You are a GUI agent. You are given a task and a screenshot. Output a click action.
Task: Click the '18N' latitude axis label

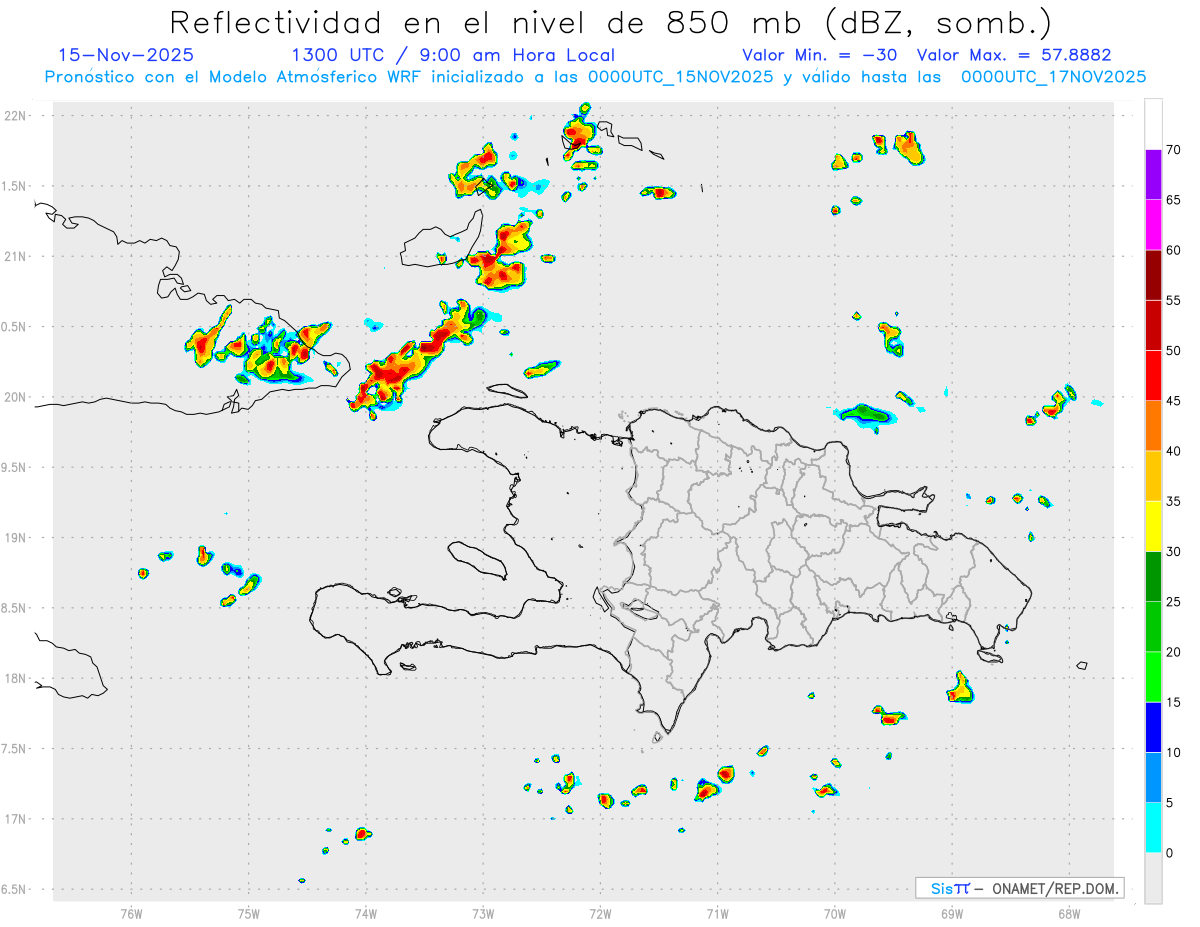coord(17,678)
